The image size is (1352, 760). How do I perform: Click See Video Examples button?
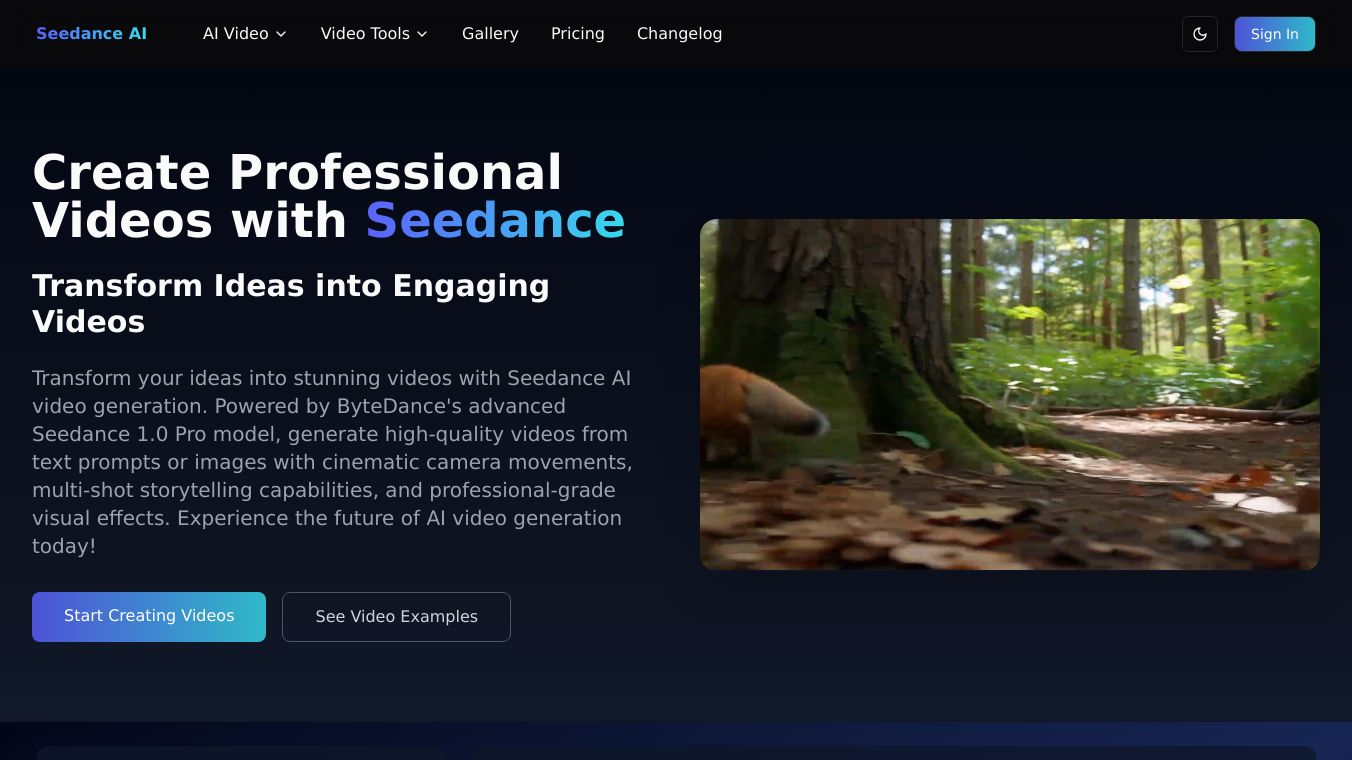point(396,617)
